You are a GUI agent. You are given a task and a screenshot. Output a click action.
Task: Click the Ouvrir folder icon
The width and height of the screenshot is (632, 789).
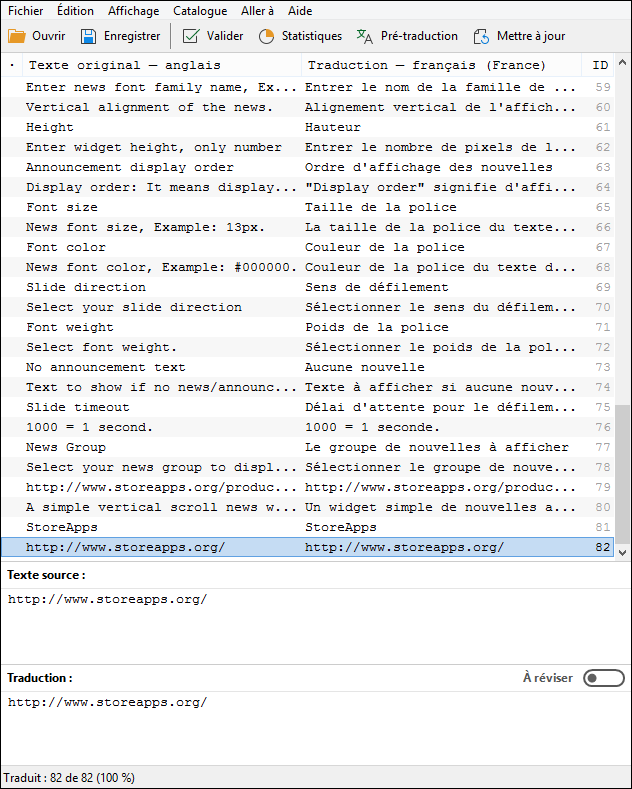[x=17, y=36]
